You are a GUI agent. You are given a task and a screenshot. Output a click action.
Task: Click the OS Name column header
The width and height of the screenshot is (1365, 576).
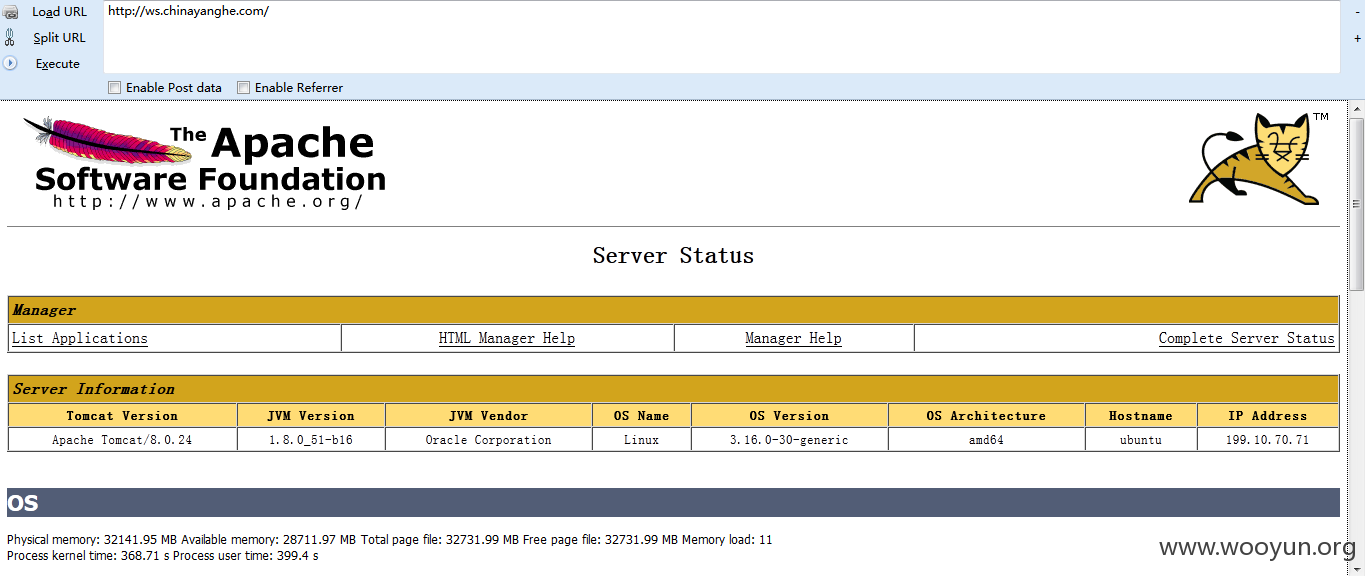(x=641, y=416)
